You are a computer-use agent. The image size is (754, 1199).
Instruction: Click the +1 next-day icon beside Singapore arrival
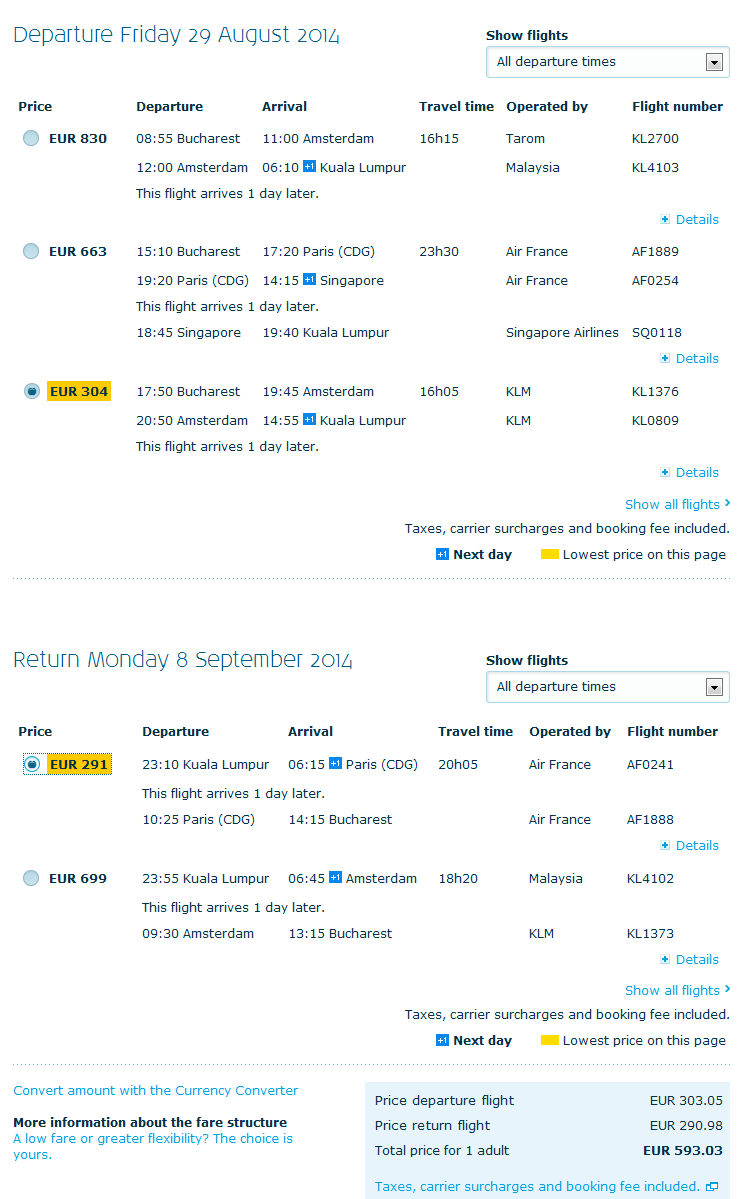(x=310, y=281)
